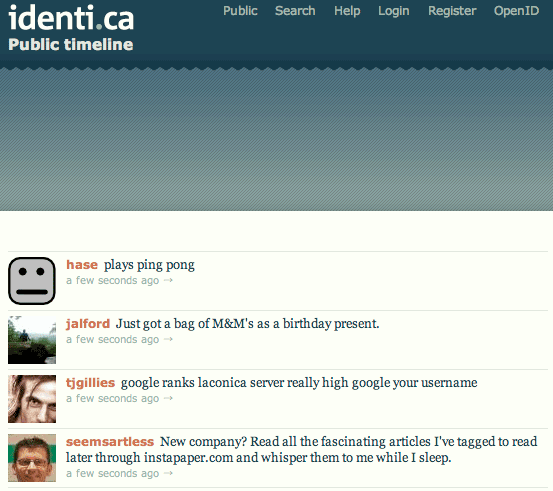Visit seemsartless username link

pos(110,442)
